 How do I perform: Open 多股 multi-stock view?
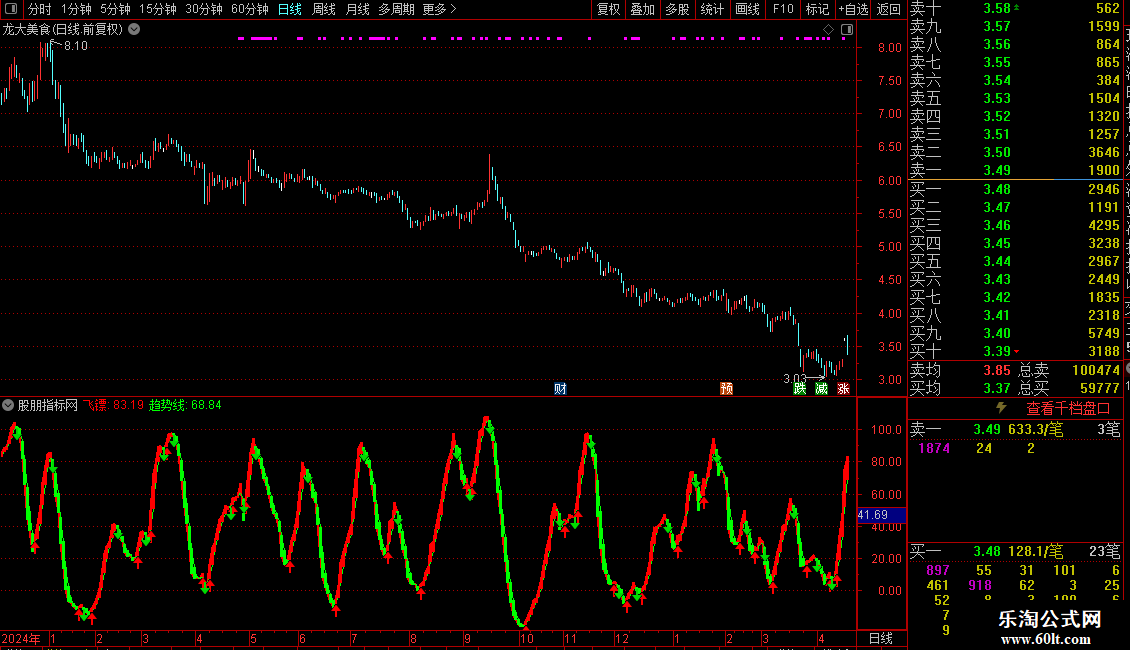677,9
